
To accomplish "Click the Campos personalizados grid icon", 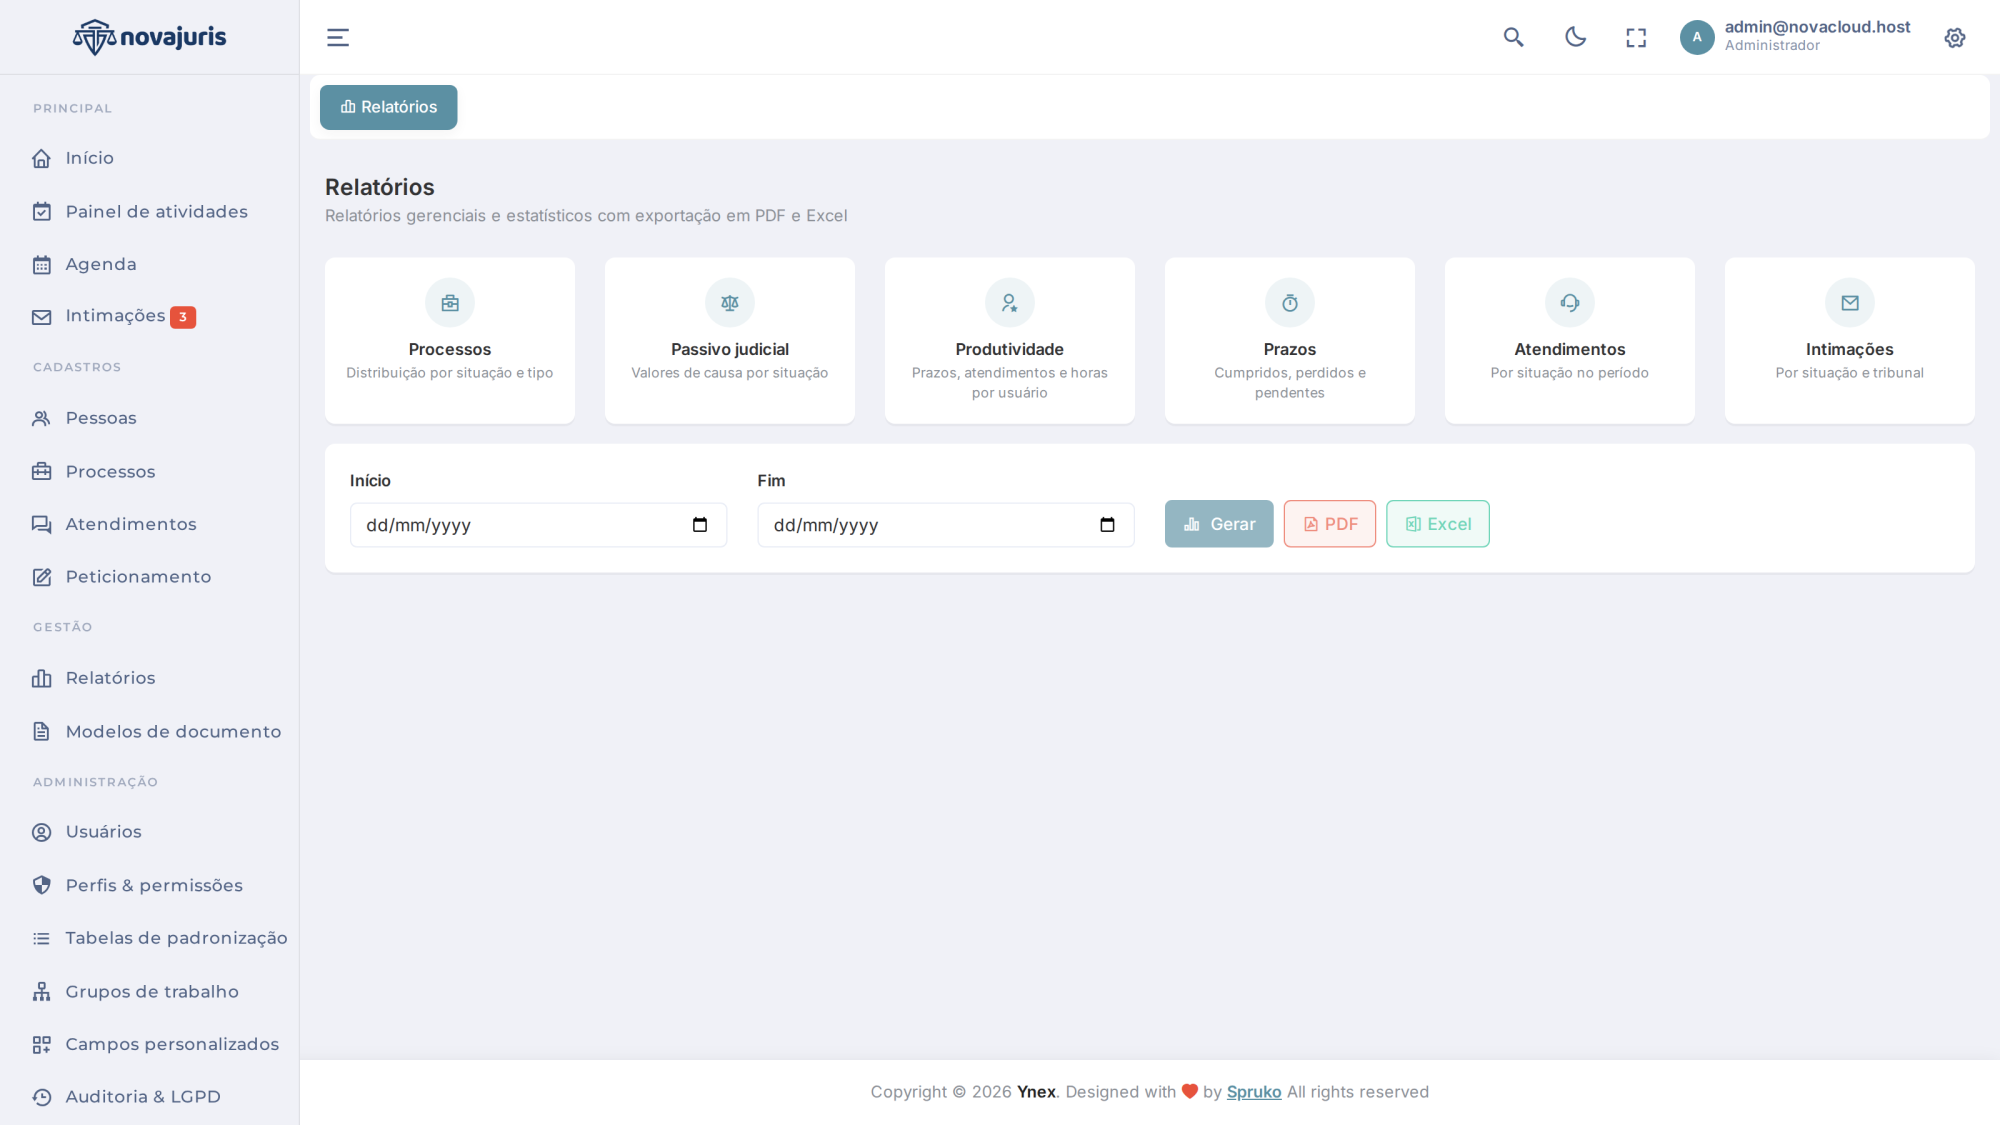I will (x=41, y=1045).
